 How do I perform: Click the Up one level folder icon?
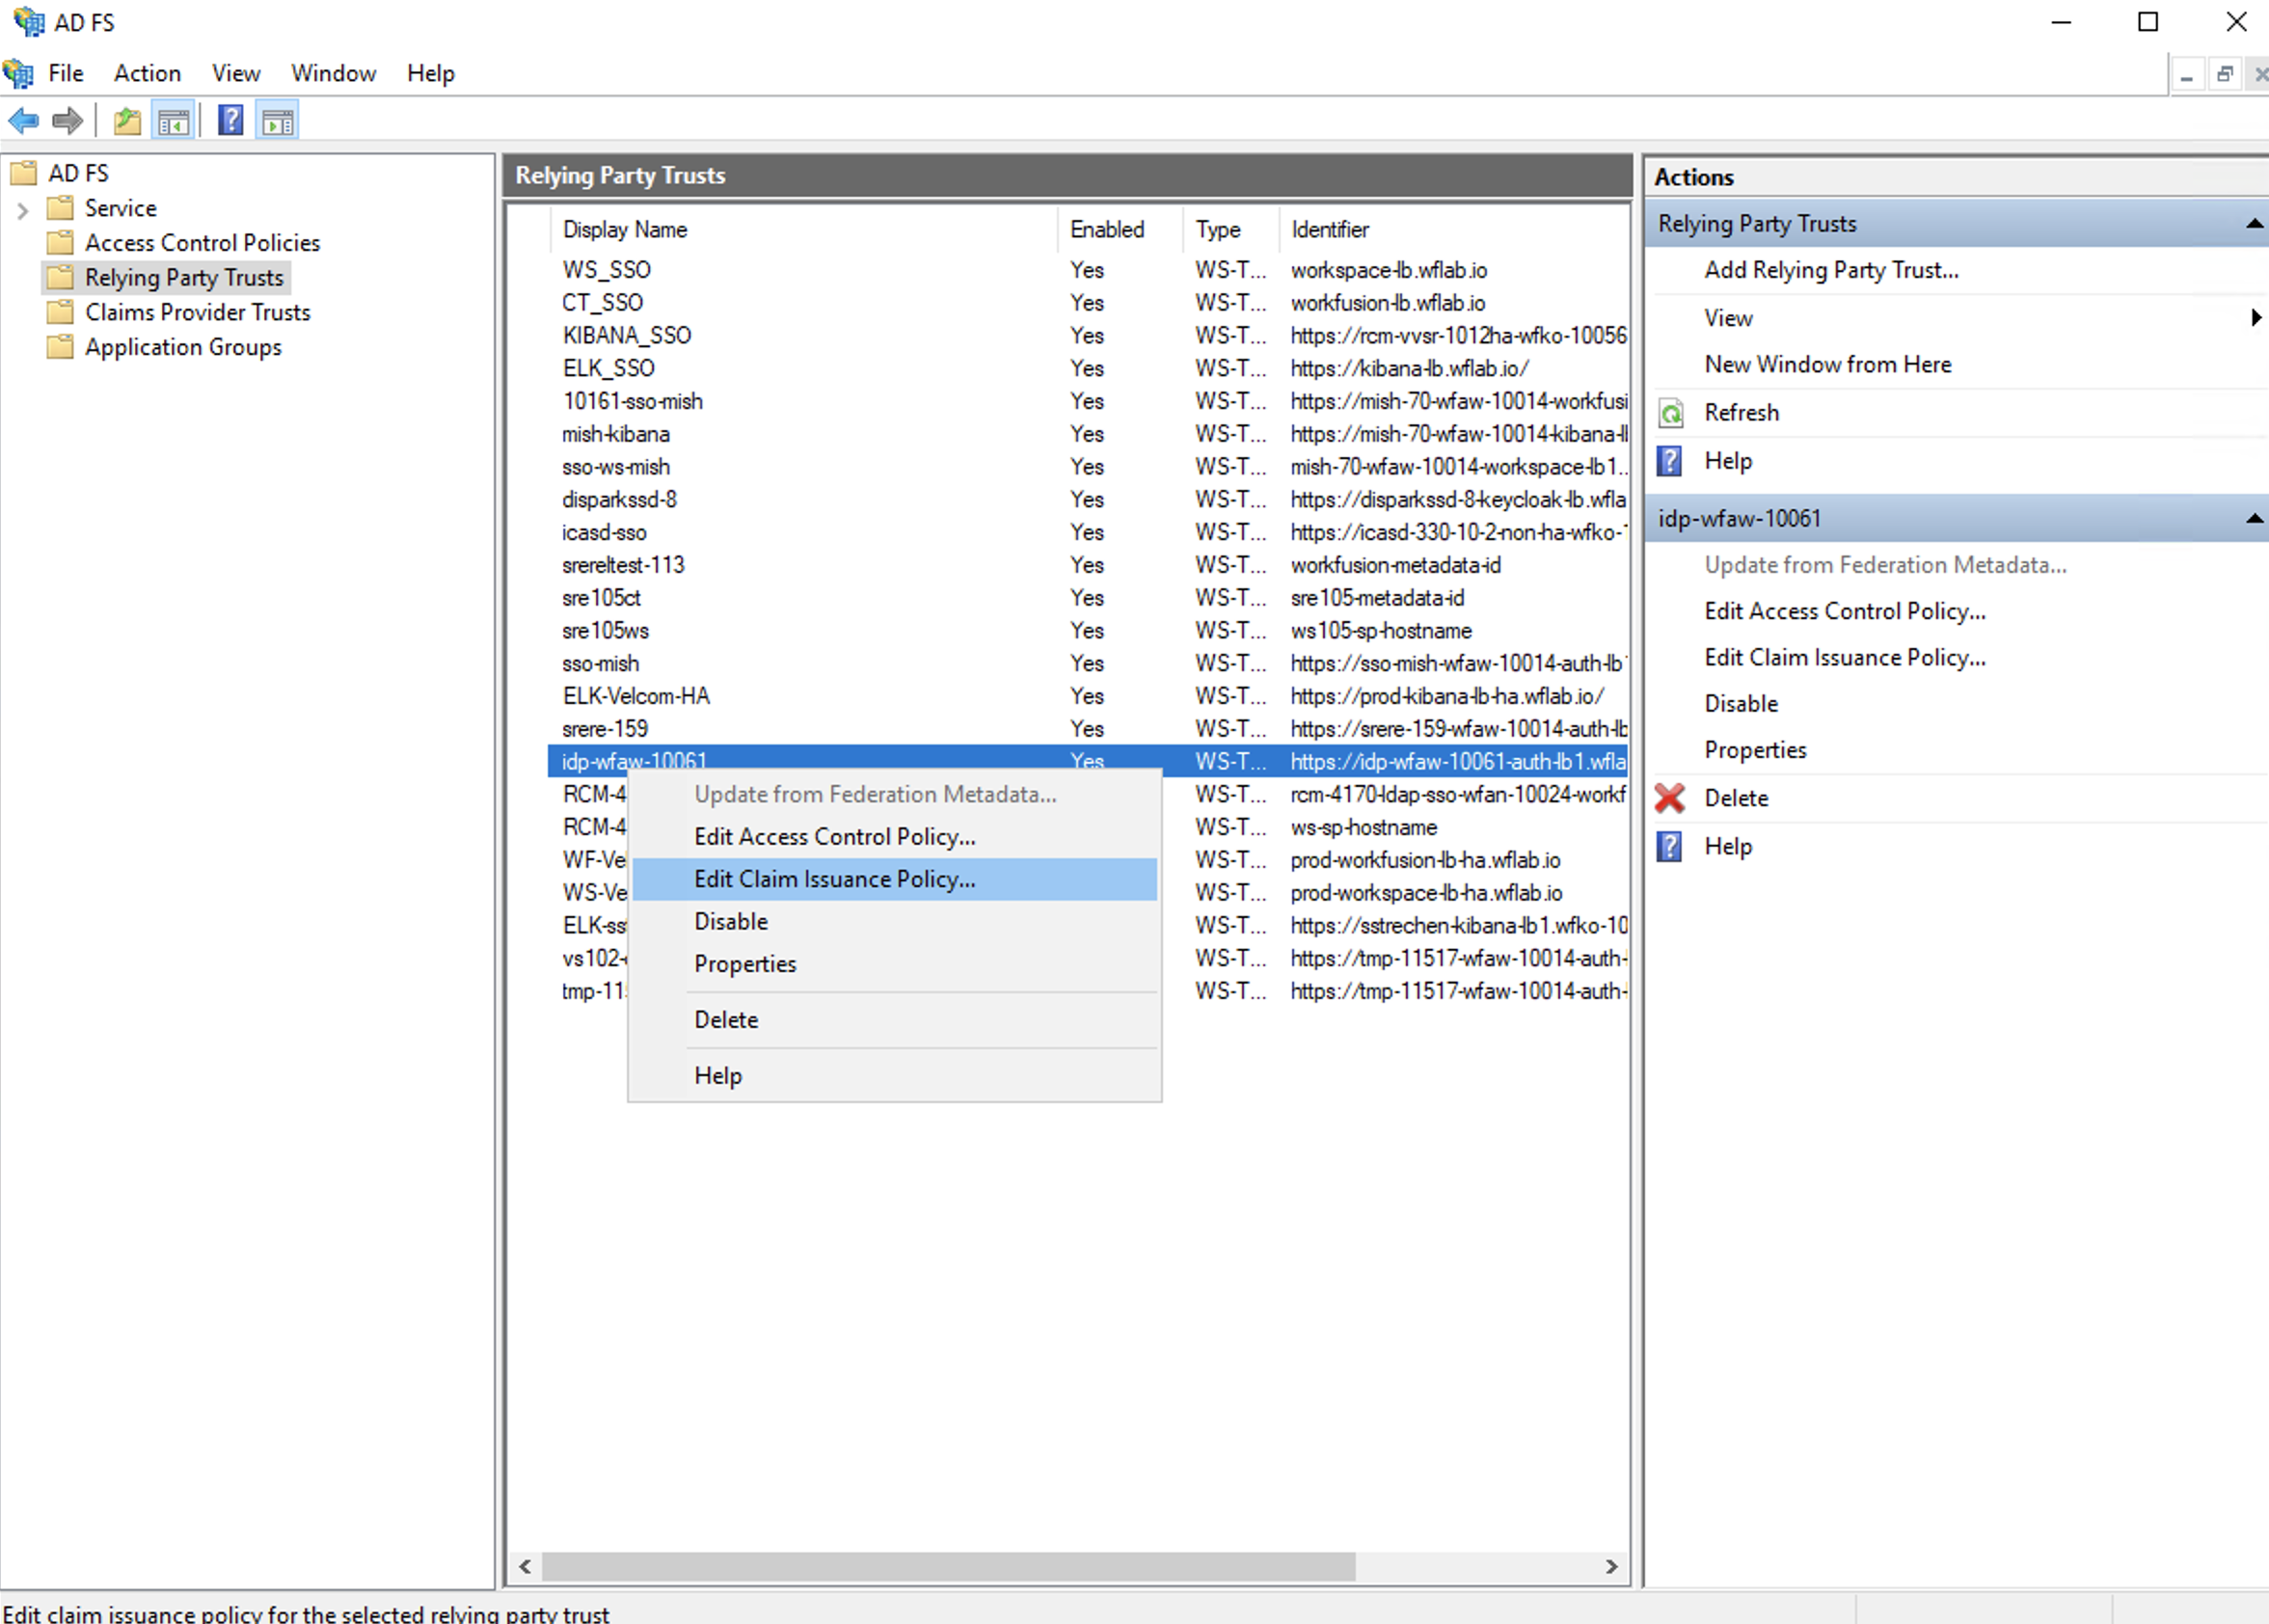(x=127, y=121)
